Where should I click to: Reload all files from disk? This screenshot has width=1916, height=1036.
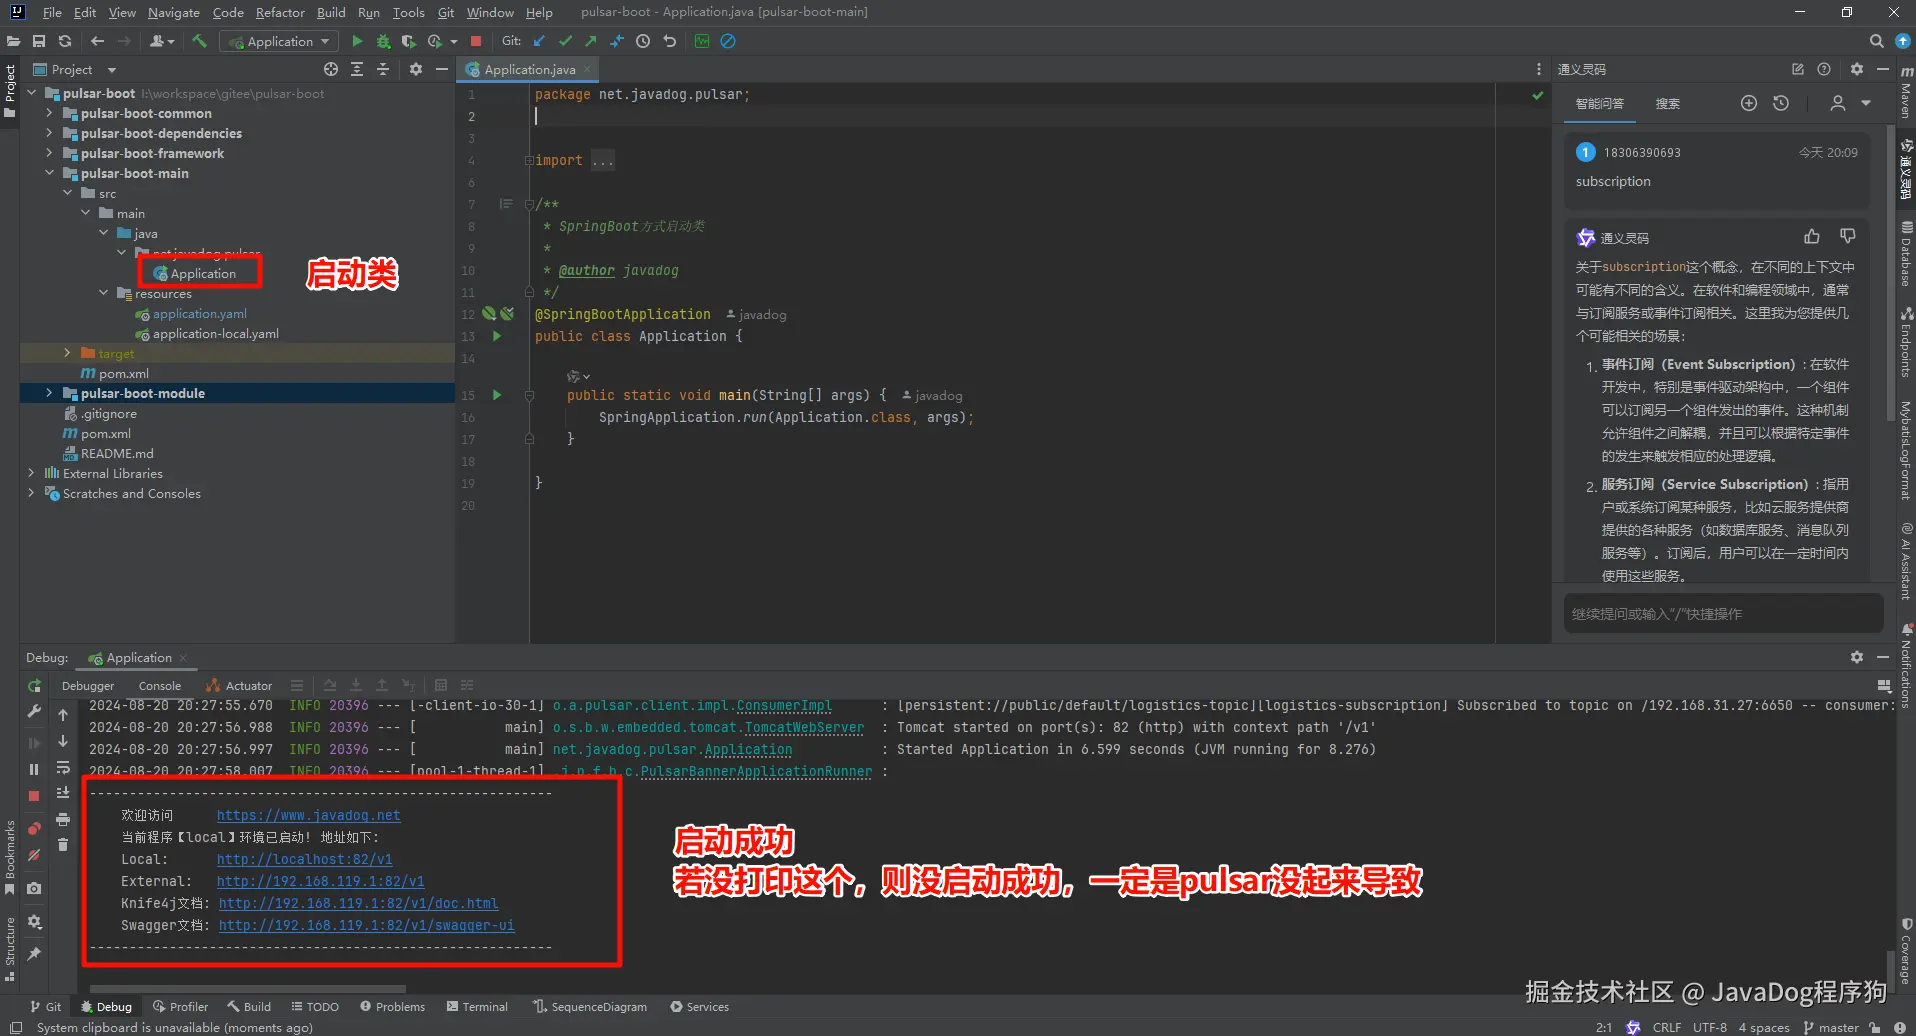(65, 41)
